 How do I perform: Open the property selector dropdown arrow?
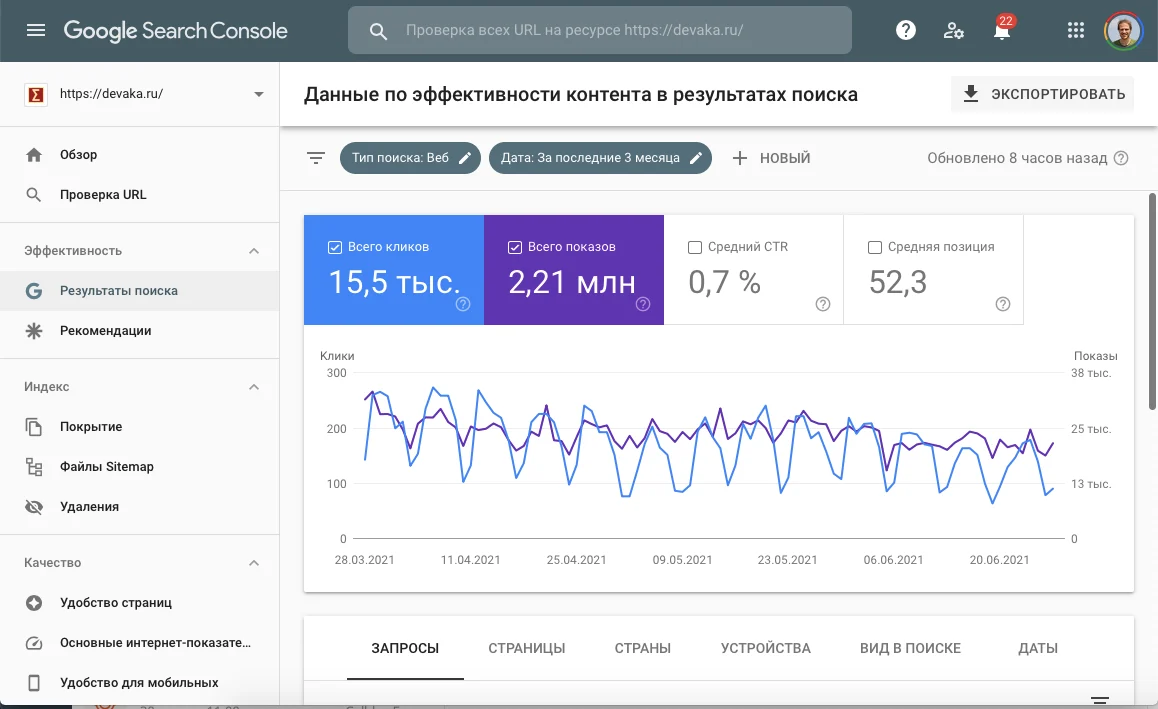[258, 95]
